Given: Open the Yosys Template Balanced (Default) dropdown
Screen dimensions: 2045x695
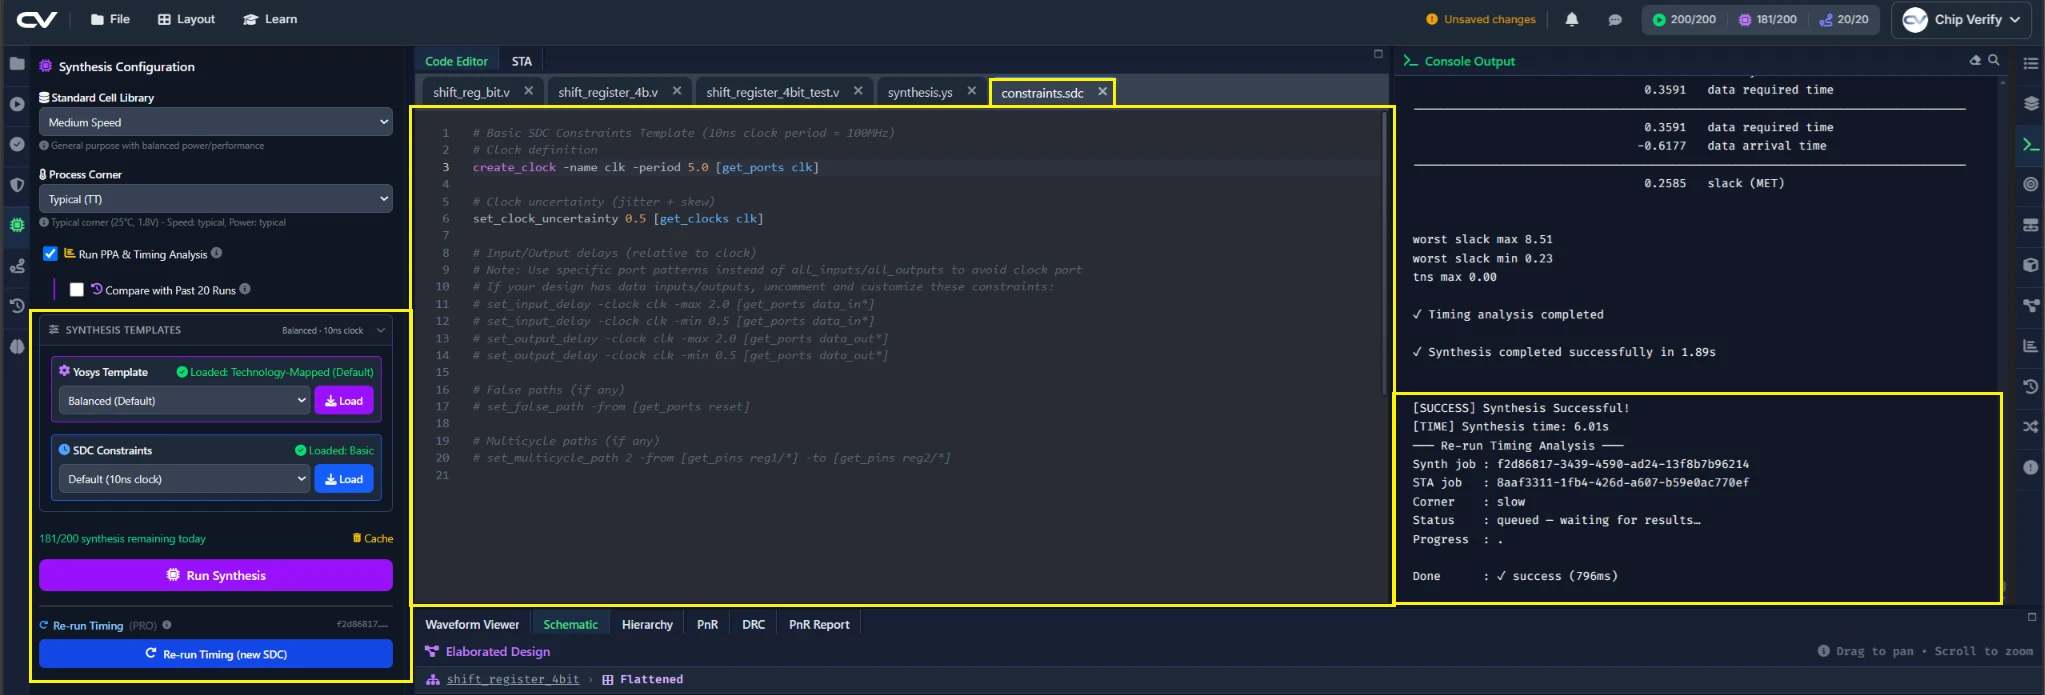Looking at the screenshot, I should (x=185, y=401).
